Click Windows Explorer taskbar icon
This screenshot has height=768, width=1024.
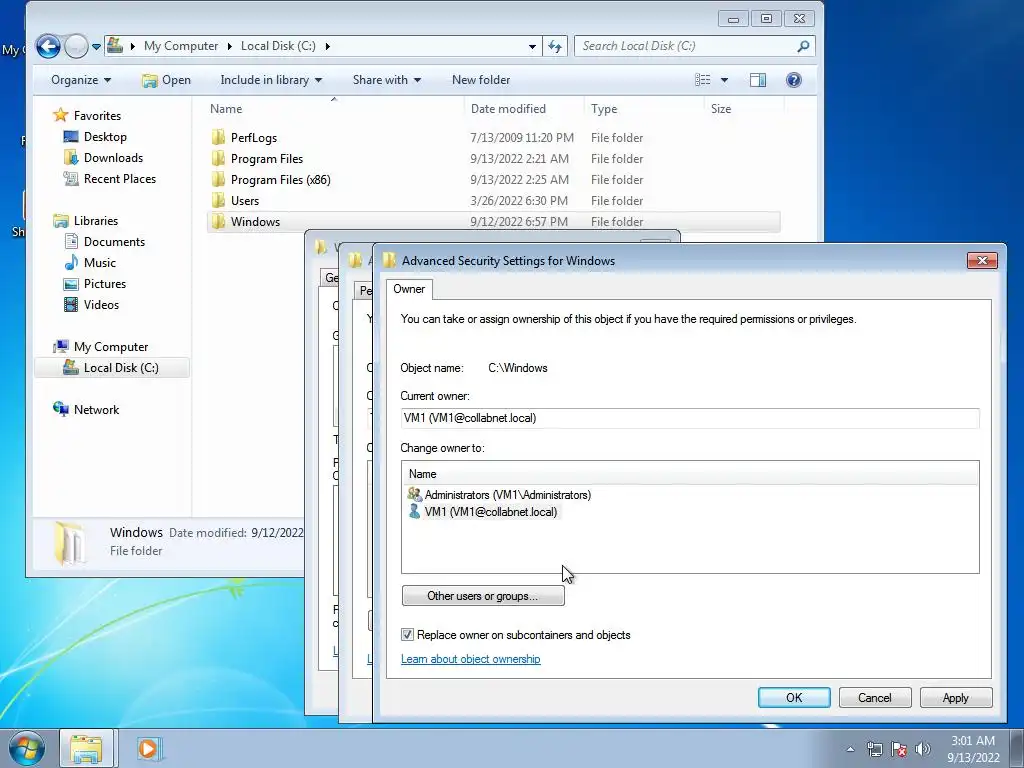click(86, 749)
